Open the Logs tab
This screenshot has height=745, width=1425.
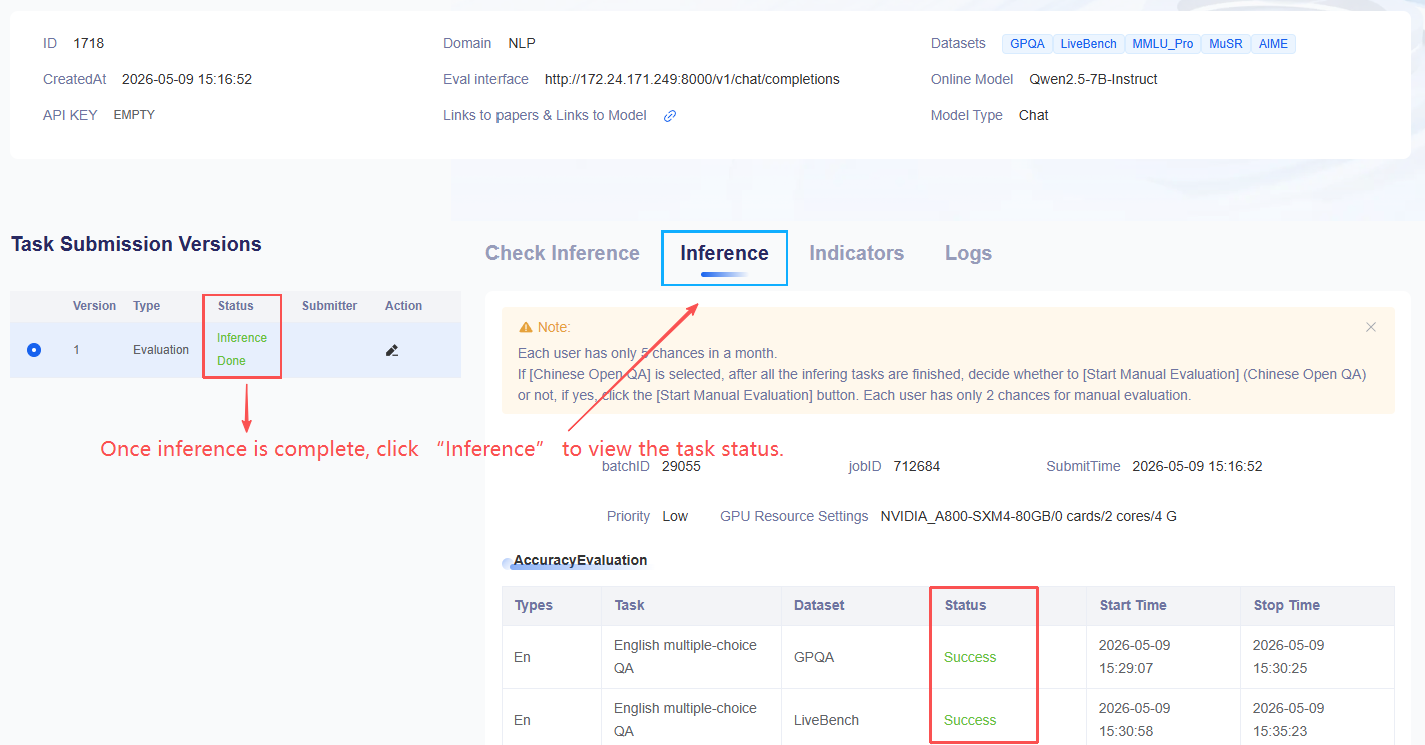click(x=968, y=253)
